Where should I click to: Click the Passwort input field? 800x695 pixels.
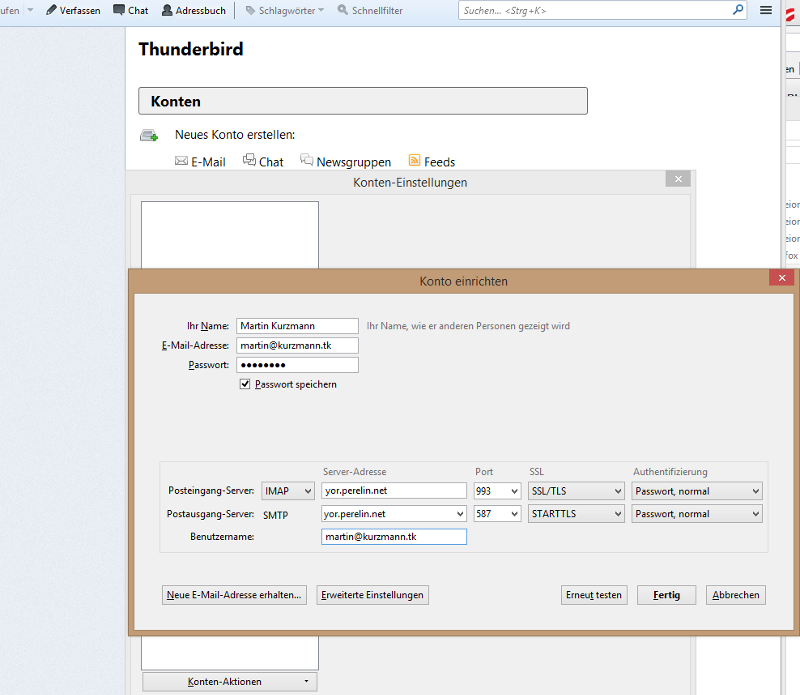point(297,365)
